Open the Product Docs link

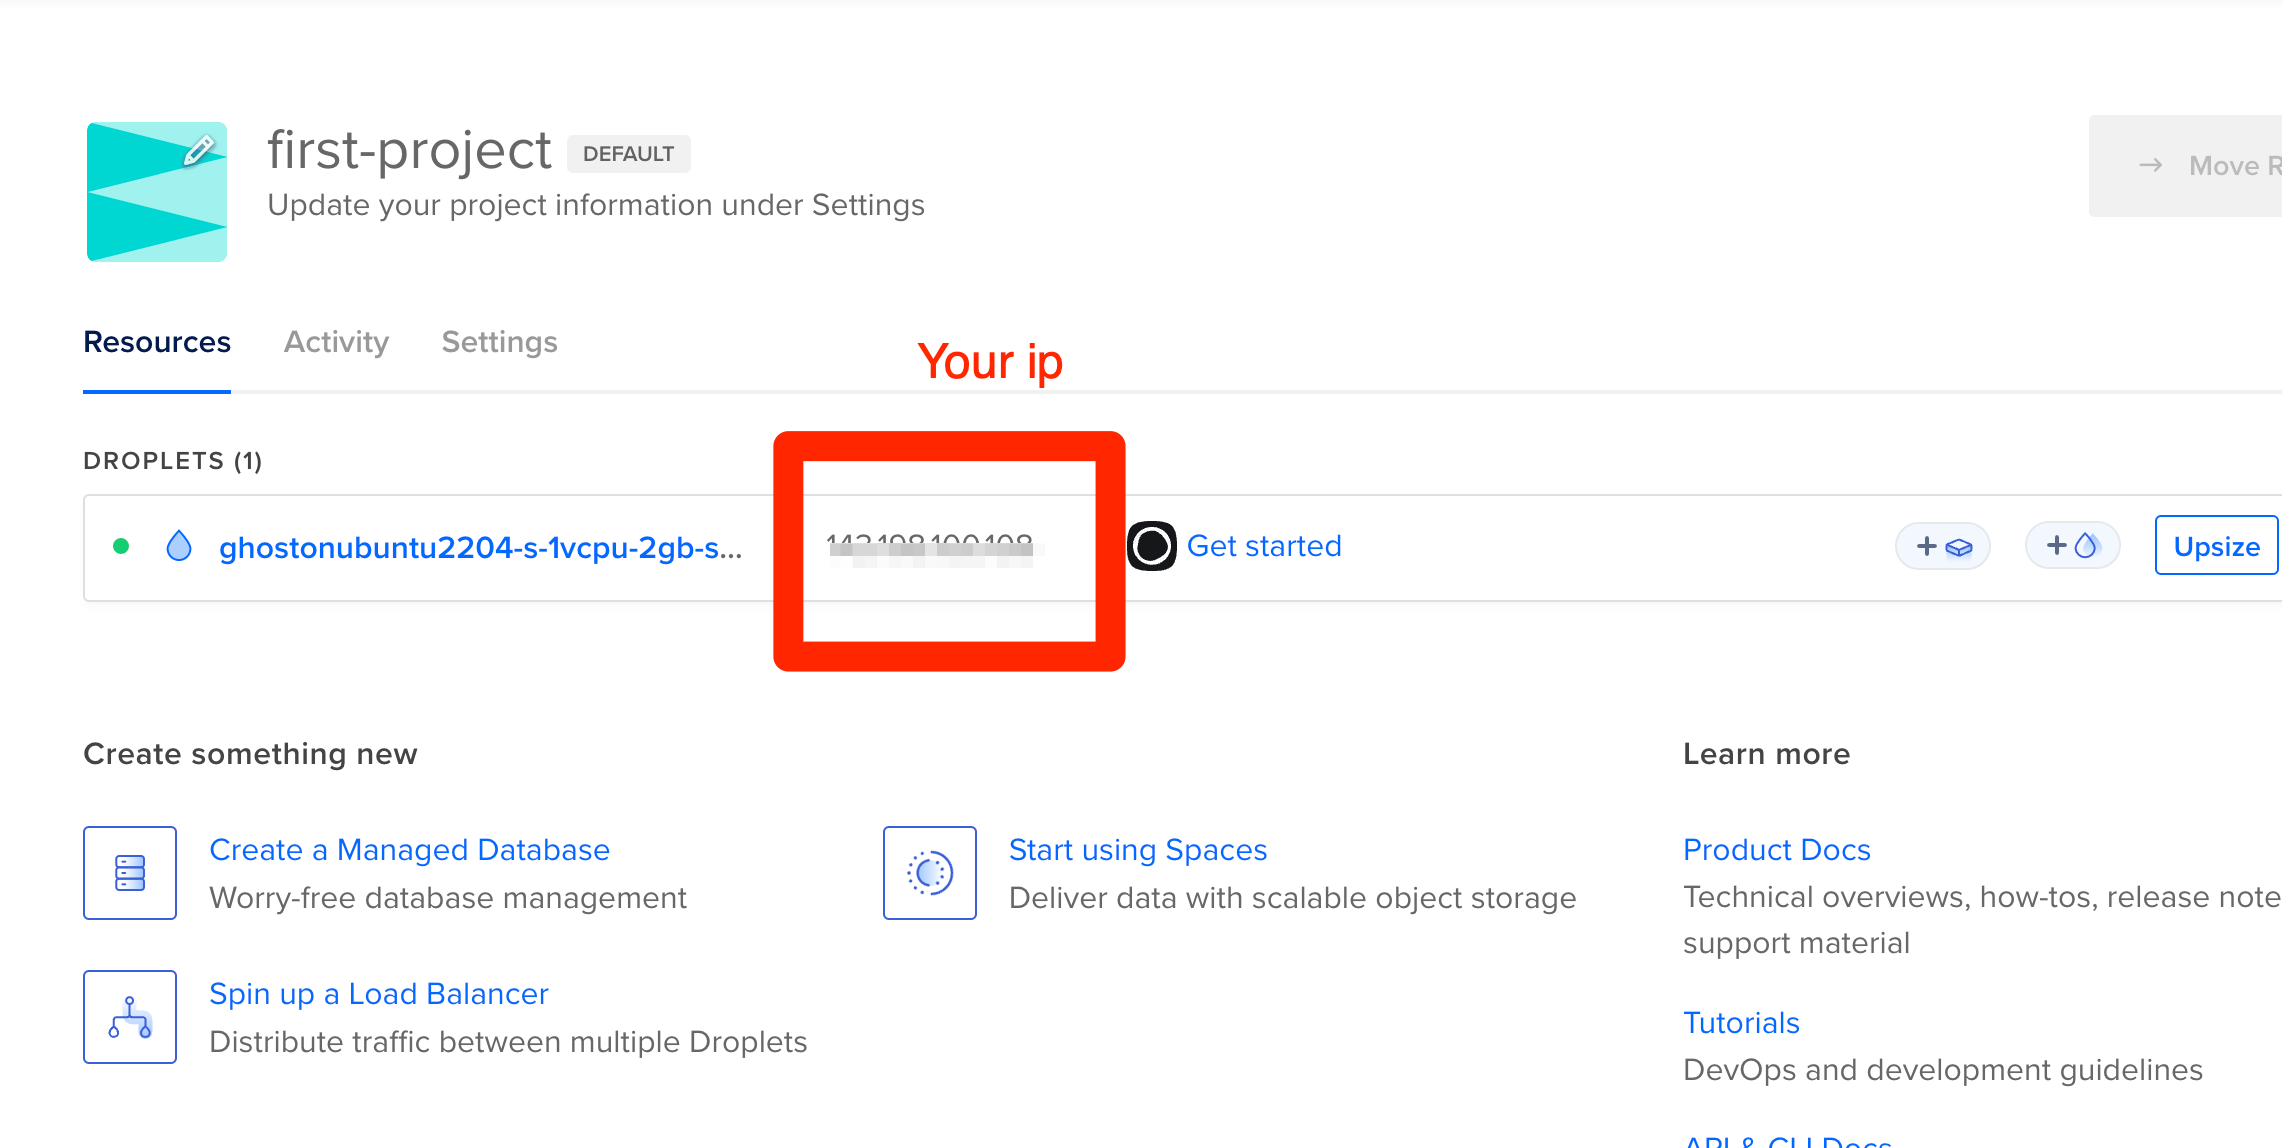1776,850
